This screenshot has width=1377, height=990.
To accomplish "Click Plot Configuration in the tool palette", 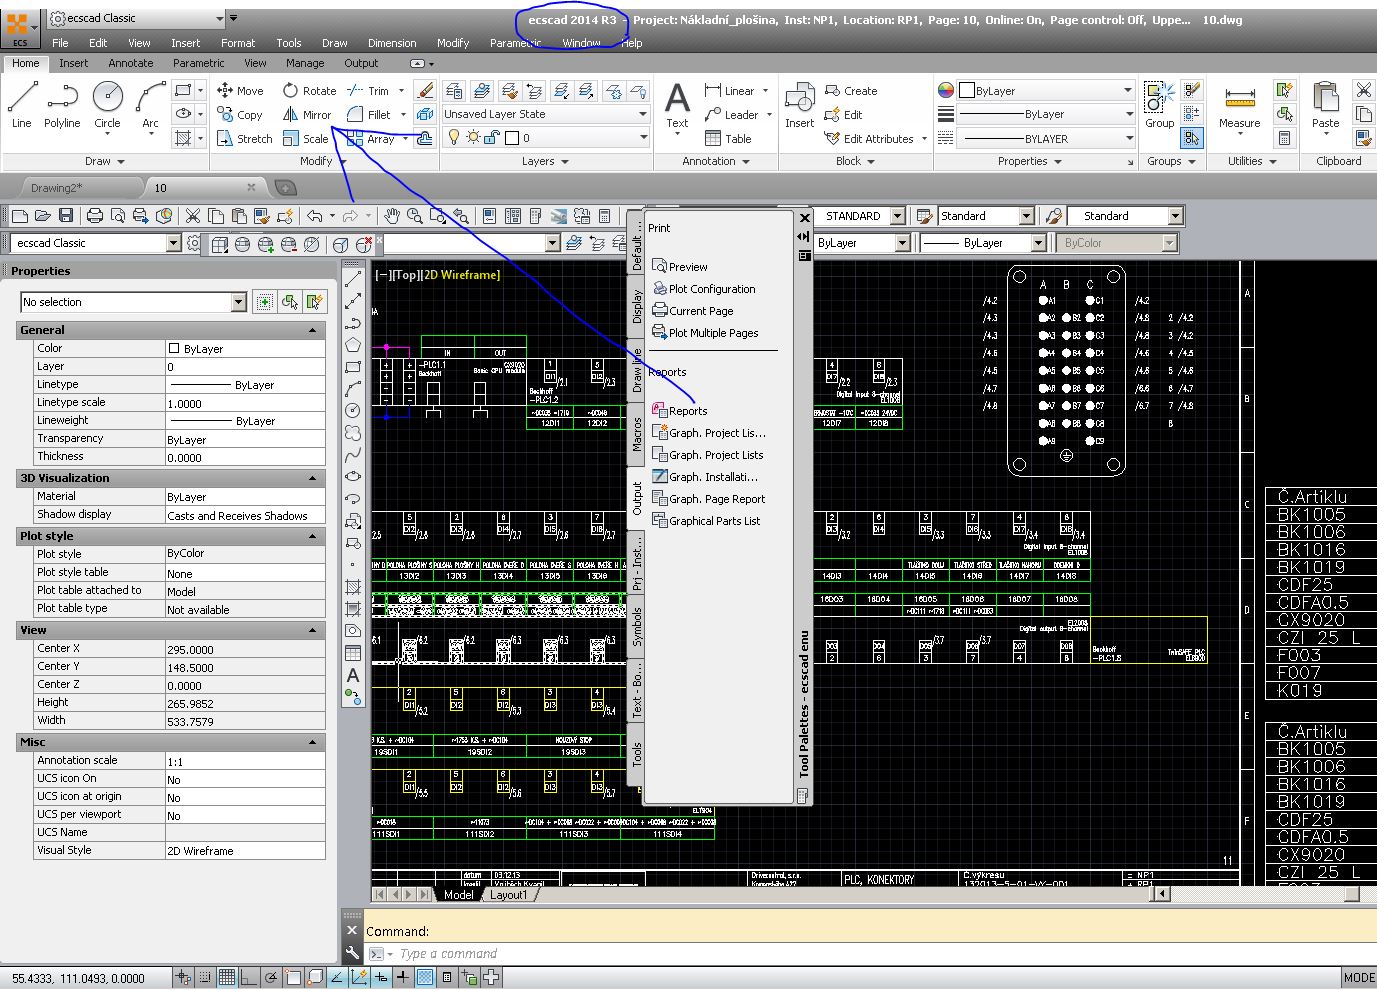I will click(704, 289).
